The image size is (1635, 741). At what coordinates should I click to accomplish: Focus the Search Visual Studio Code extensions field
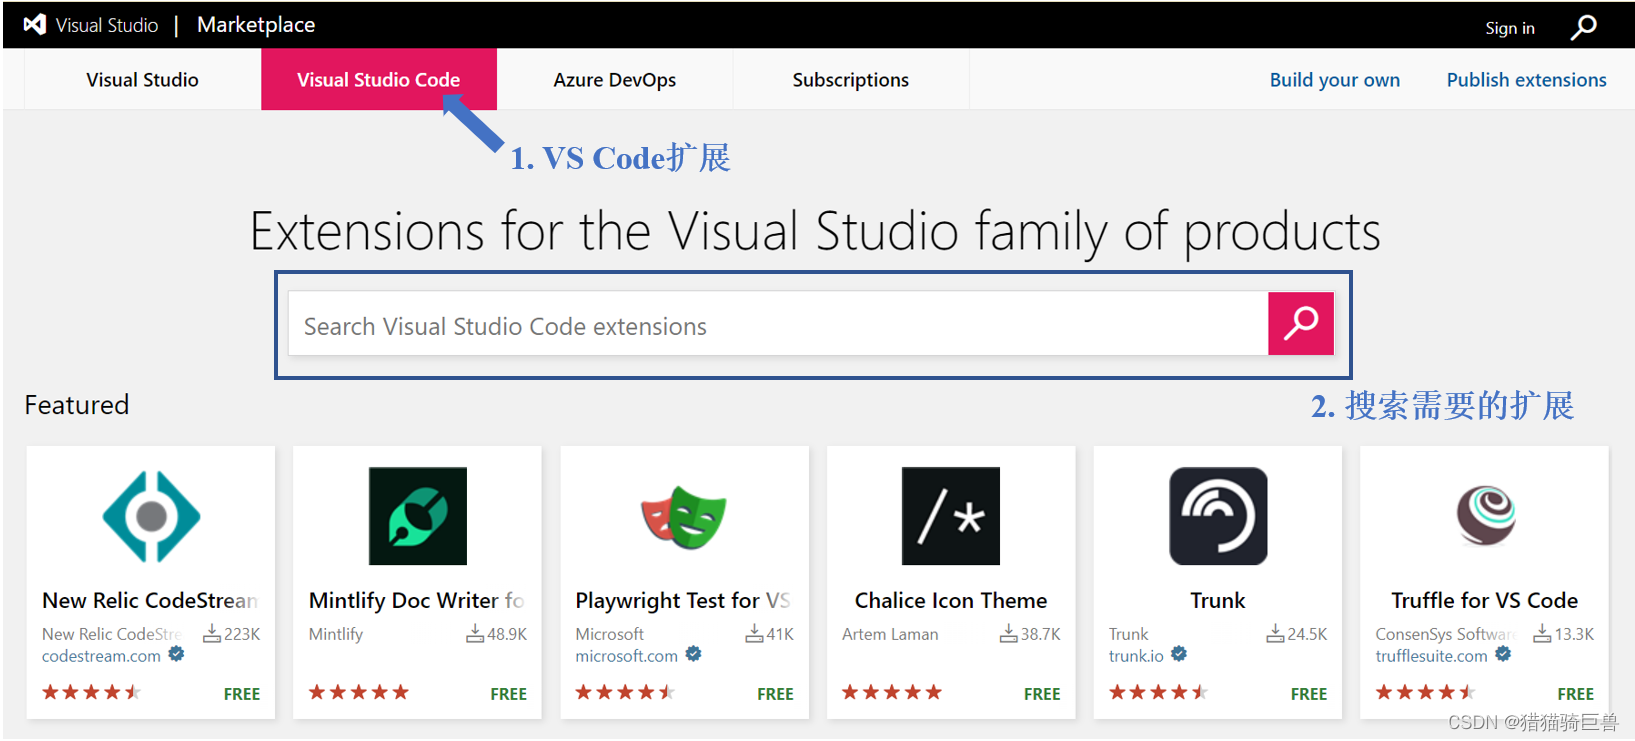[777, 326]
